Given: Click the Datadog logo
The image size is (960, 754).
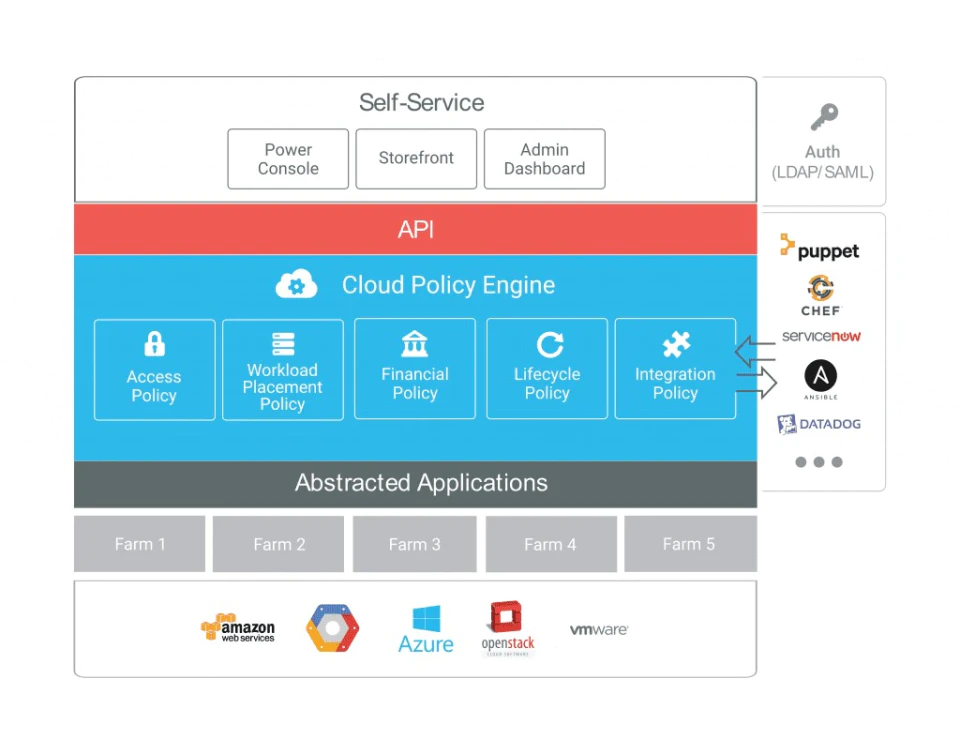Looking at the screenshot, I should click(x=819, y=424).
